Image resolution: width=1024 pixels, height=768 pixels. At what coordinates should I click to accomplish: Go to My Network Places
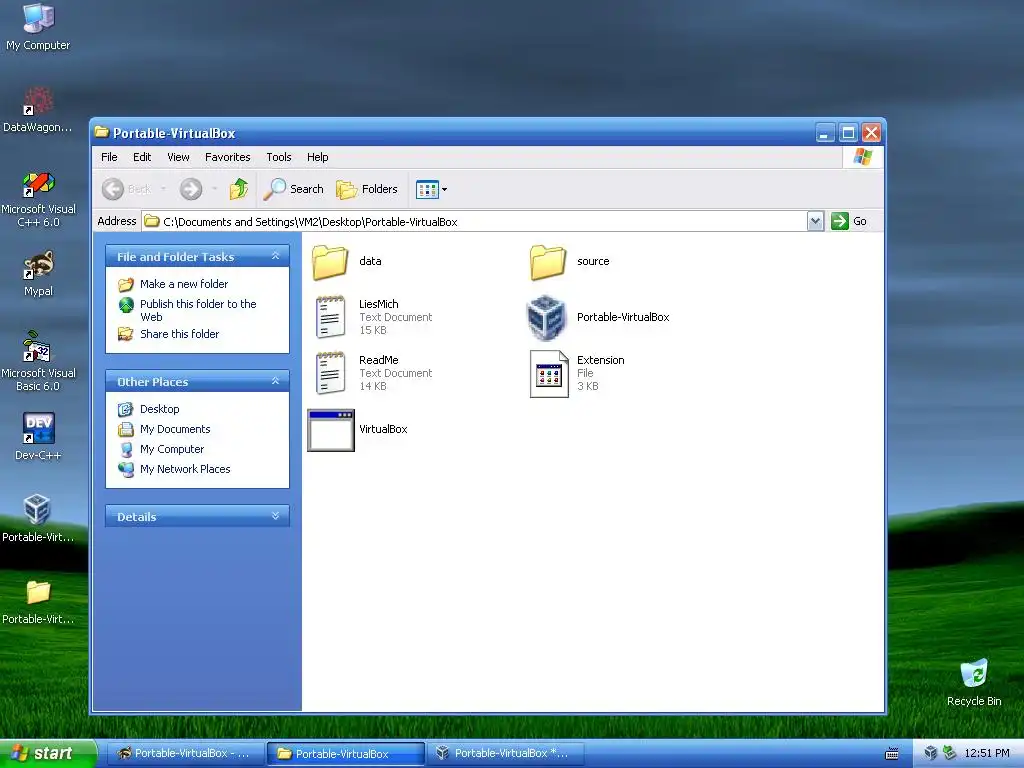[184, 469]
